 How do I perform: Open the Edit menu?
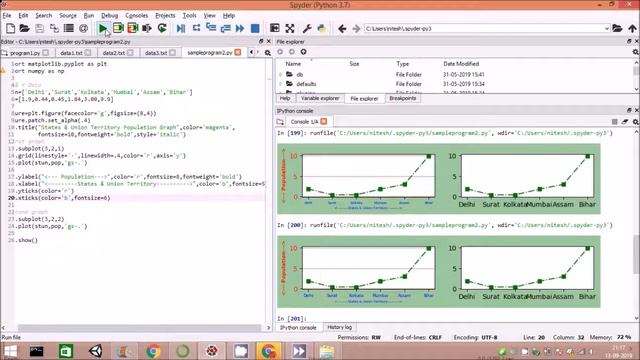(x=23, y=16)
